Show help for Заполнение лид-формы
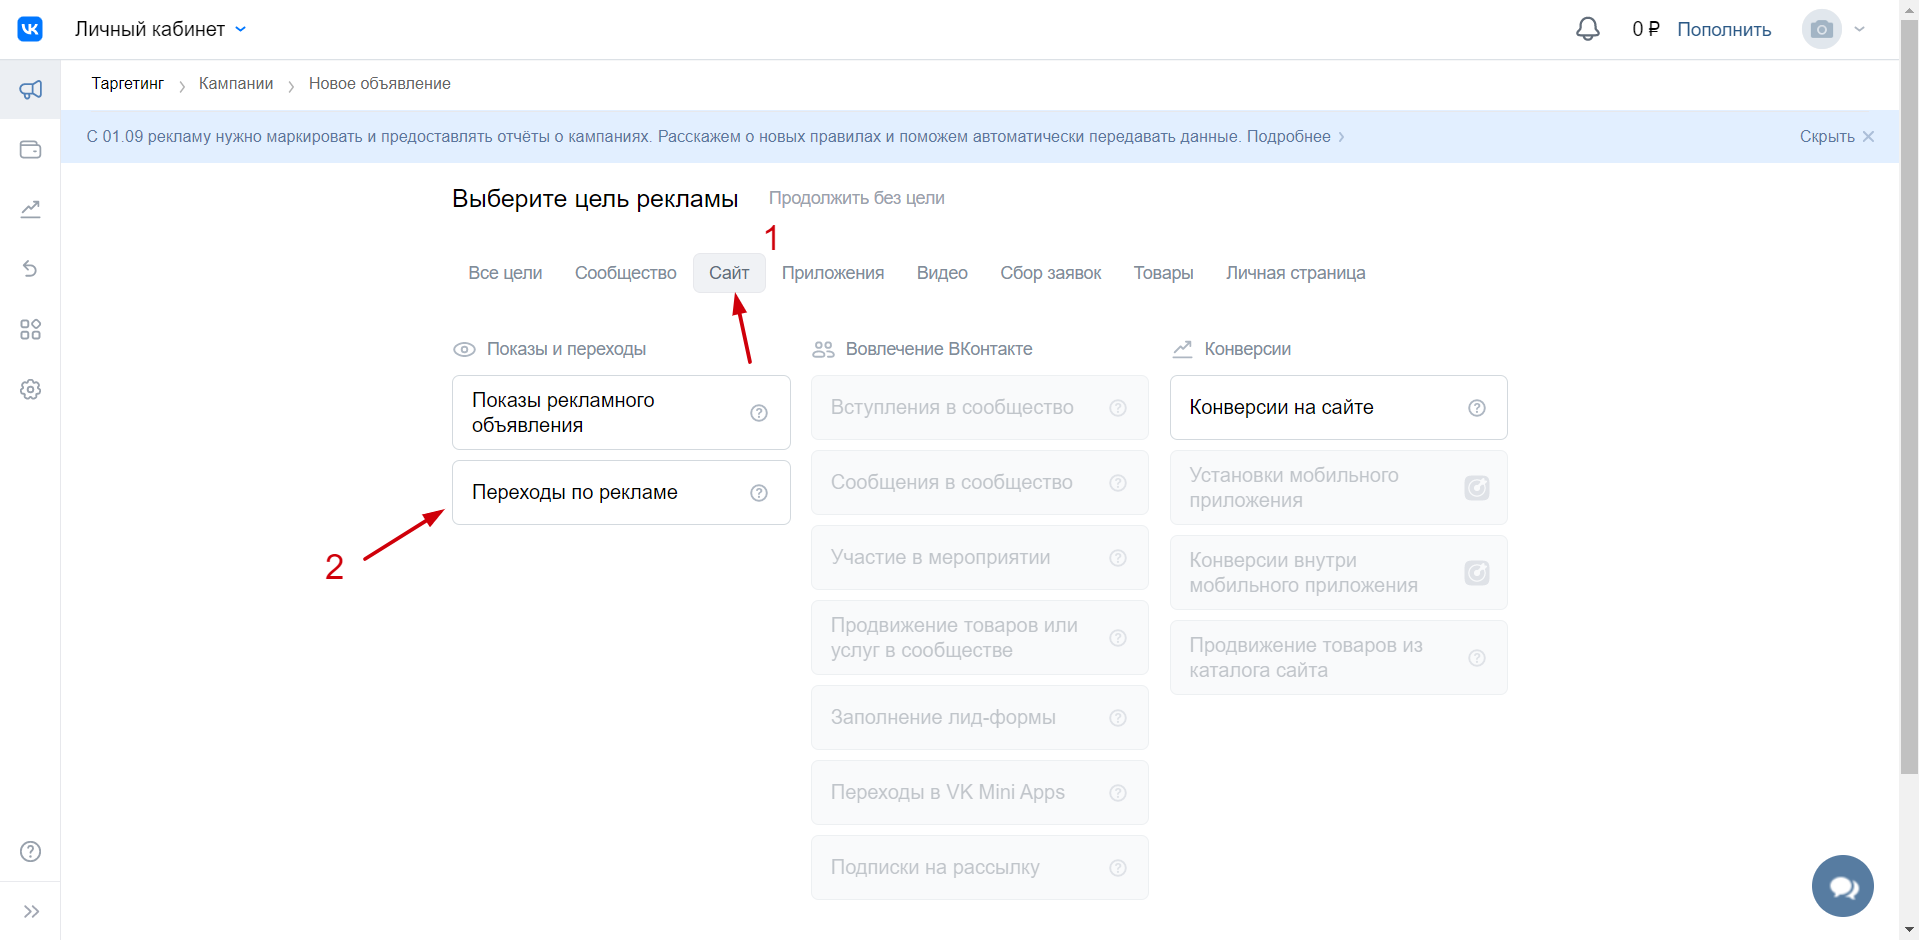Viewport: 1919px width, 940px height. [1118, 718]
